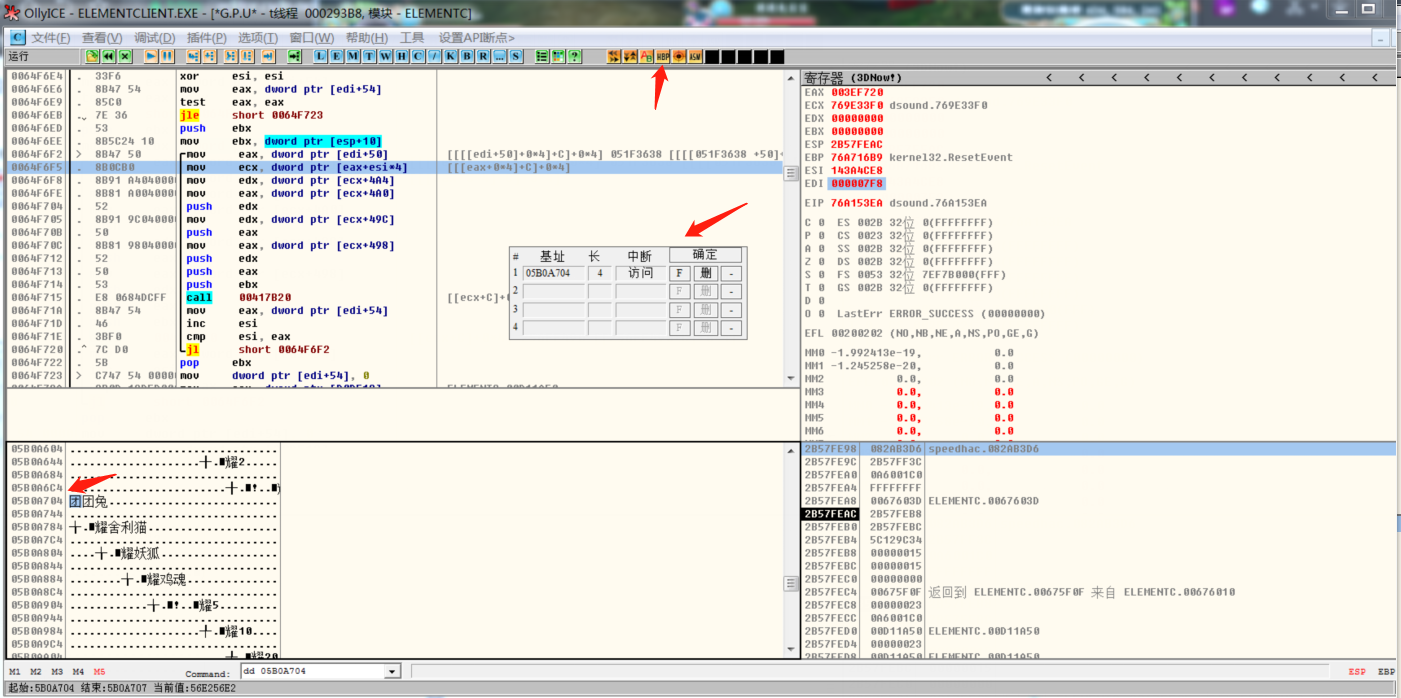Click the Step over toolbar icon
Image resolution: width=1401 pixels, height=698 pixels.
point(210,56)
